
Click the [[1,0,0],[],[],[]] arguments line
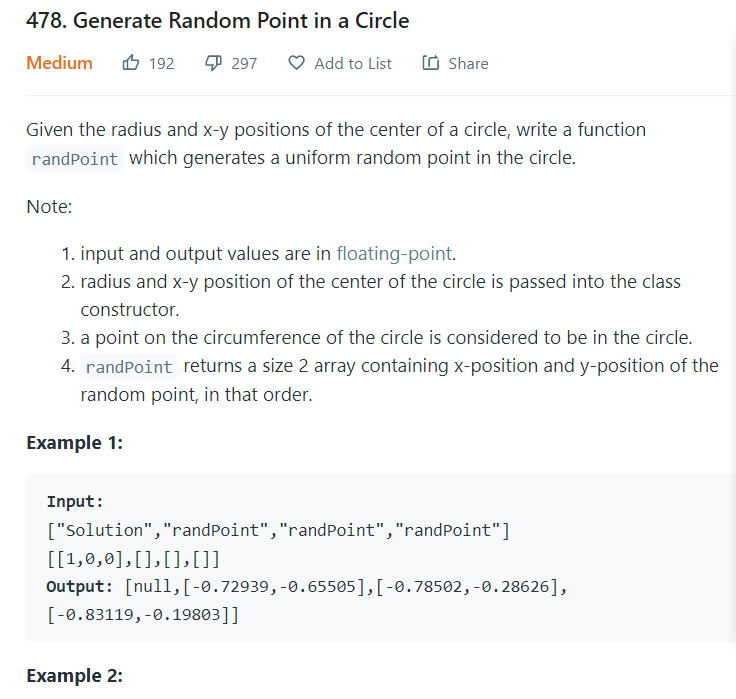coord(133,559)
